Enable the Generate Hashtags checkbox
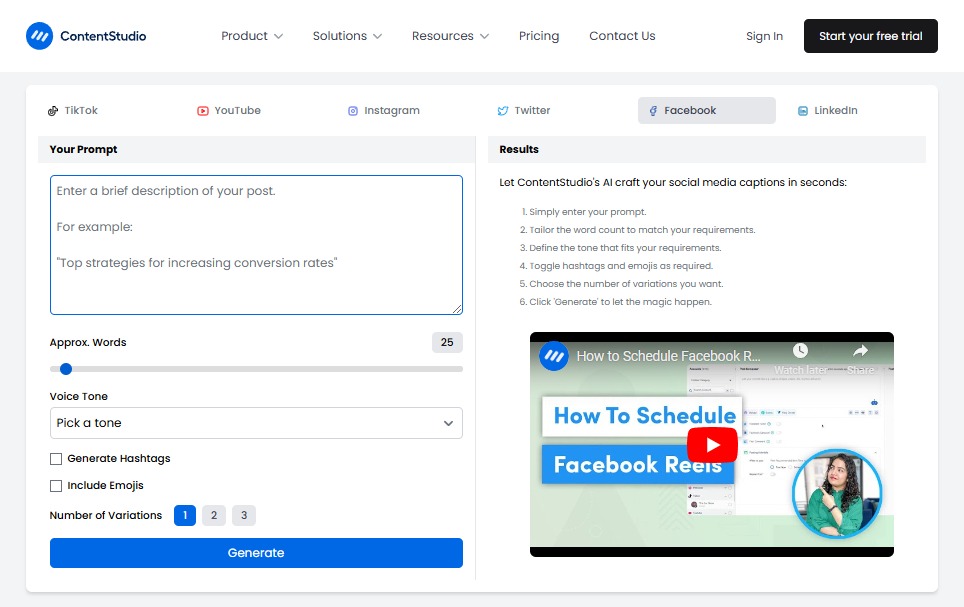Viewport: 964px width, 607px height. 56,459
